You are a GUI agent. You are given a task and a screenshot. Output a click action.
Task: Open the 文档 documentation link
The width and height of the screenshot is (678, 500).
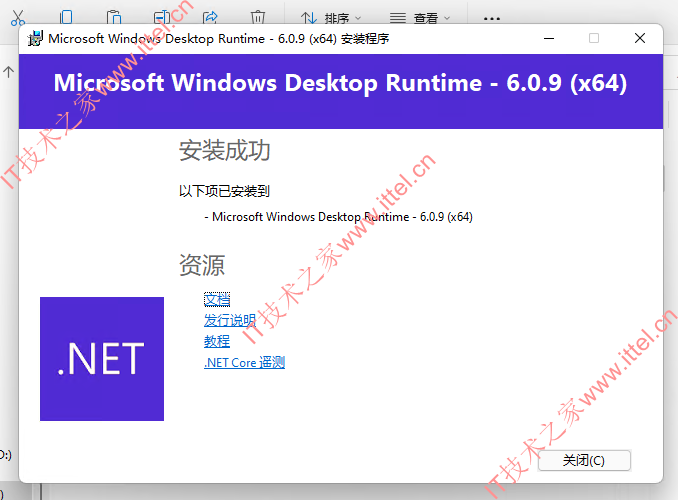(x=217, y=299)
